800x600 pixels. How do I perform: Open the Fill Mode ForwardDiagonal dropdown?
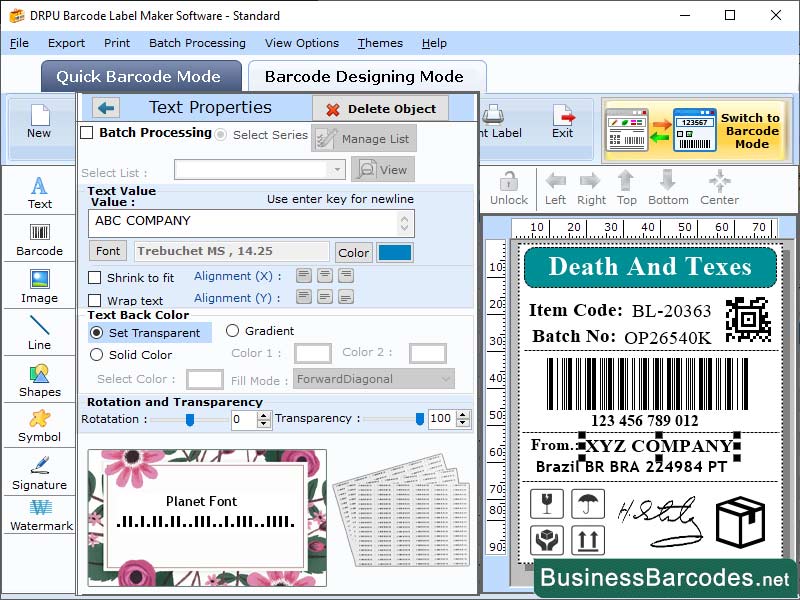point(373,379)
